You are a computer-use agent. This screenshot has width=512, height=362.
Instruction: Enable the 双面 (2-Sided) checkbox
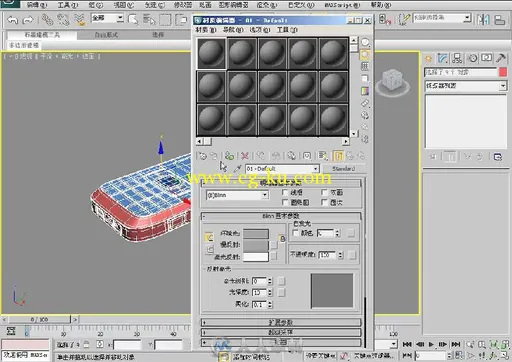click(x=324, y=192)
